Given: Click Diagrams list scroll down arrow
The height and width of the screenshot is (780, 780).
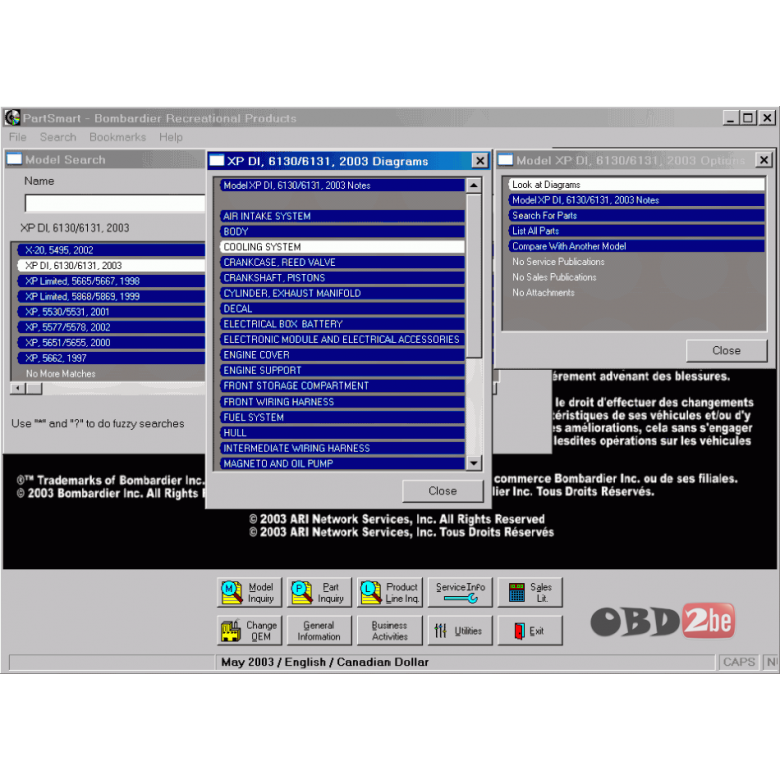Looking at the screenshot, I should 474,463.
